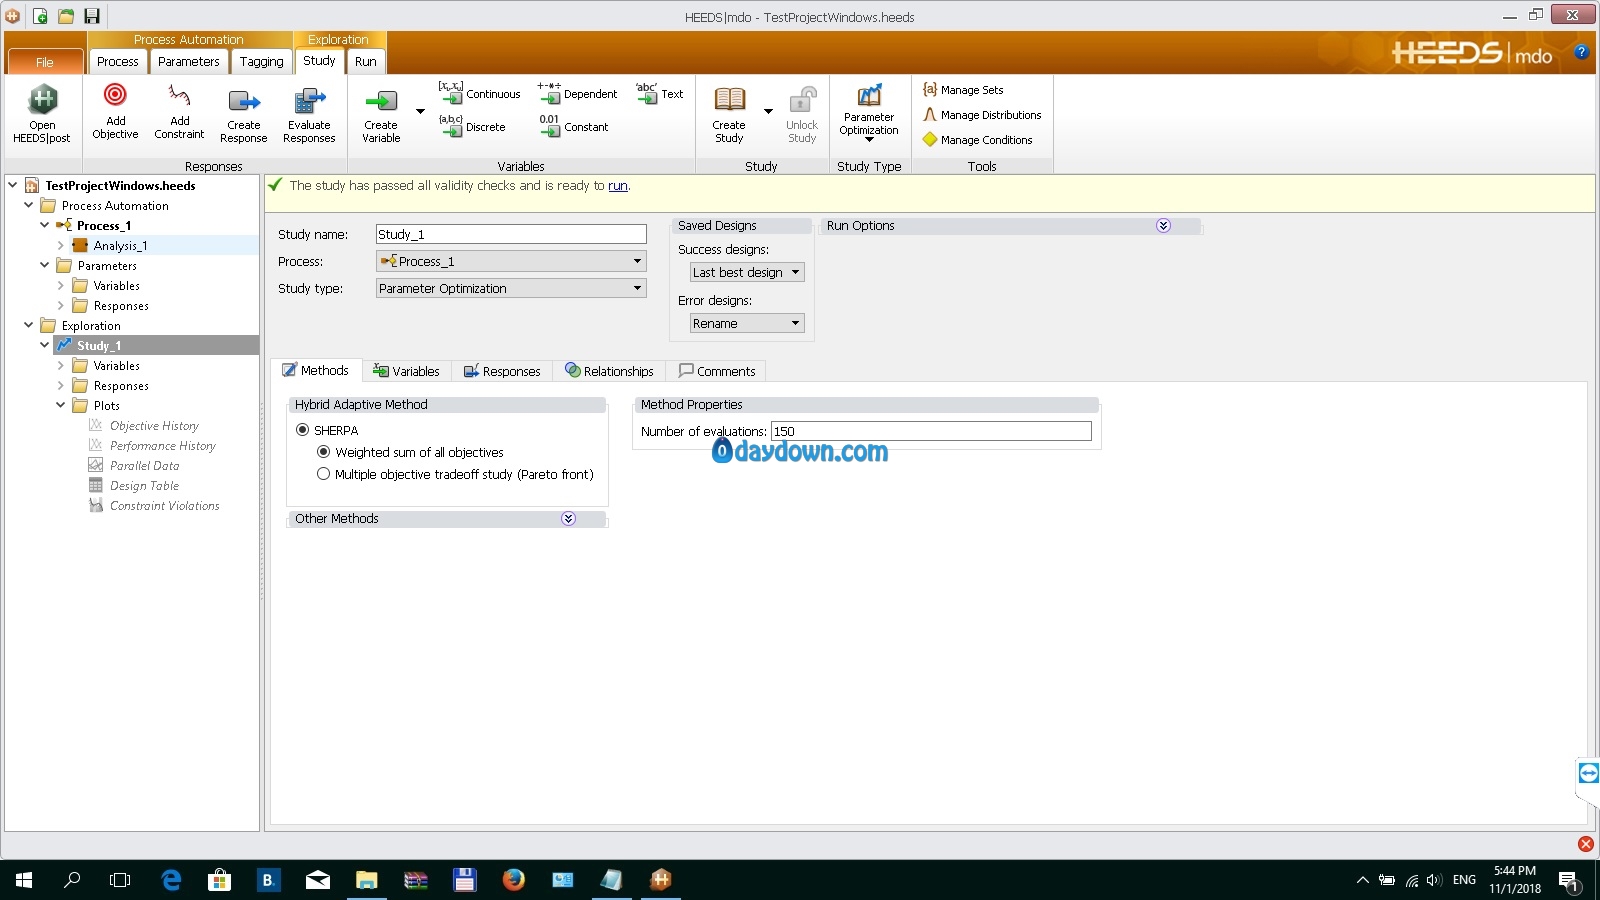Select Constraint Violations in tree
Screen dimensions: 1600x900
pyautogui.click(x=165, y=506)
